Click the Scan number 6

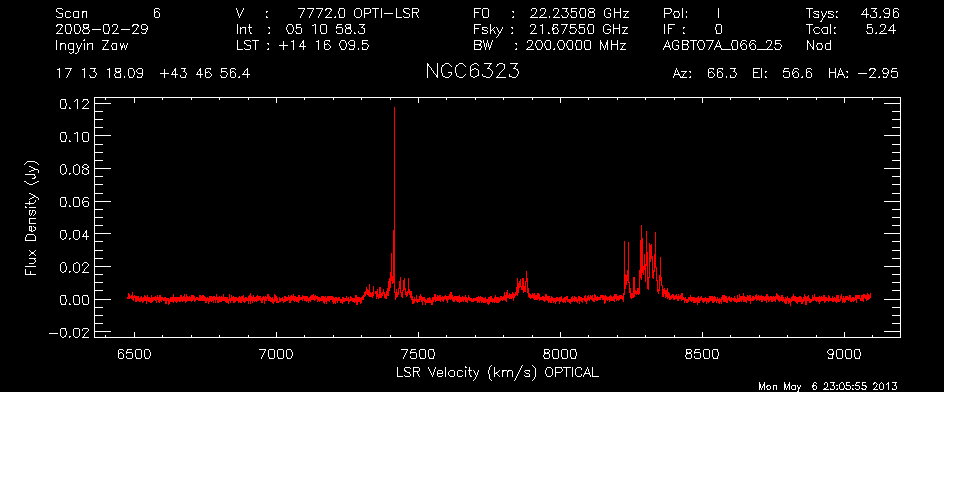(156, 13)
